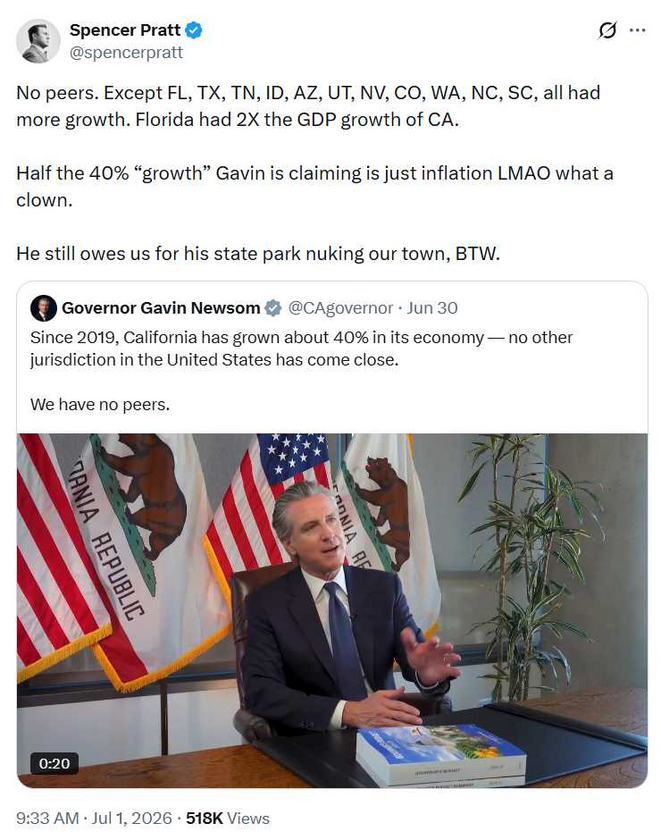This screenshot has height=840, width=661.
Task: Open the three-dot more options menu
Action: coord(637,31)
